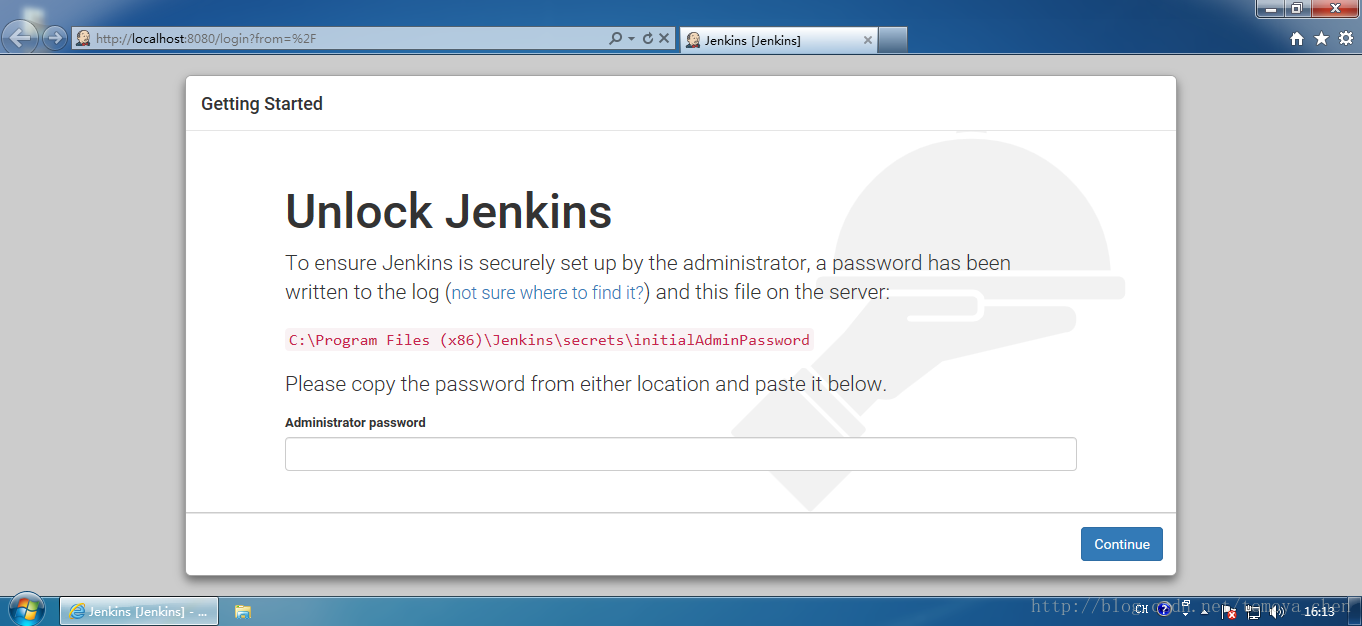Click the CH language indicator in tray

point(1141,610)
